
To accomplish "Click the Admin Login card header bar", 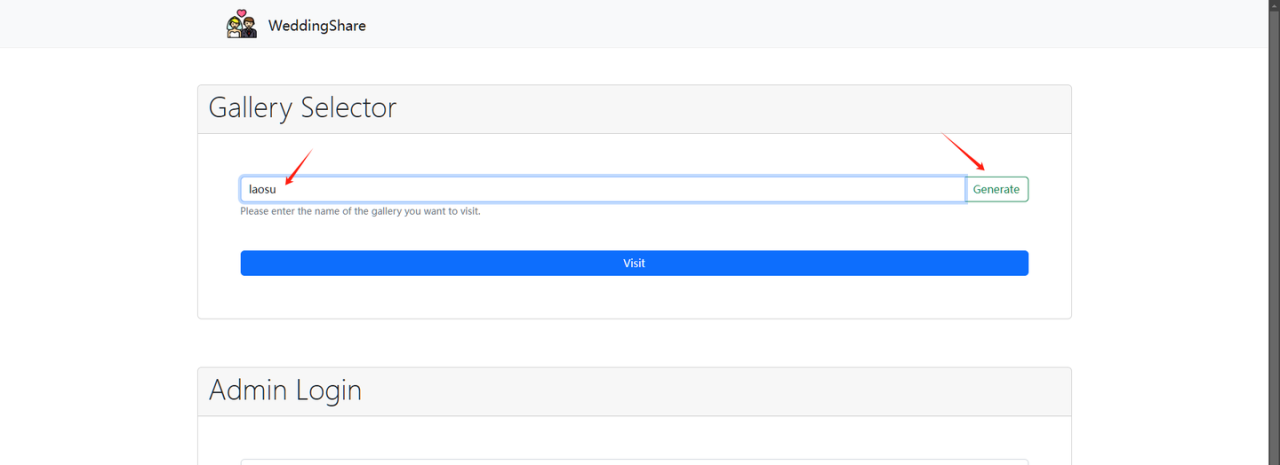I will coord(700,391).
